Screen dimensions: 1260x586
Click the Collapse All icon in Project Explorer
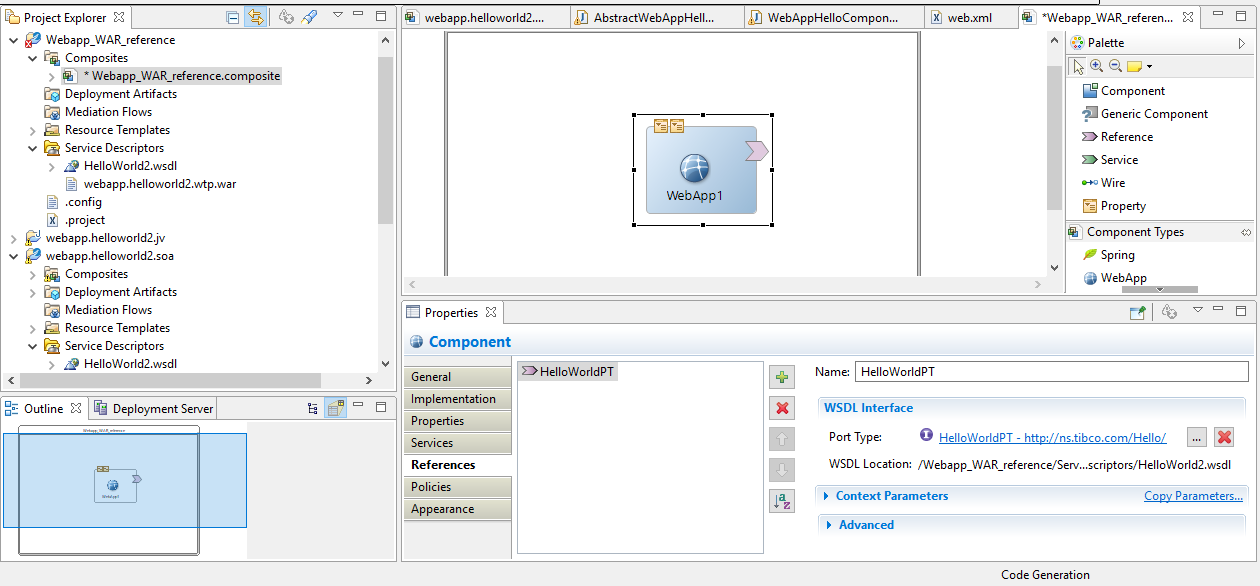[233, 17]
